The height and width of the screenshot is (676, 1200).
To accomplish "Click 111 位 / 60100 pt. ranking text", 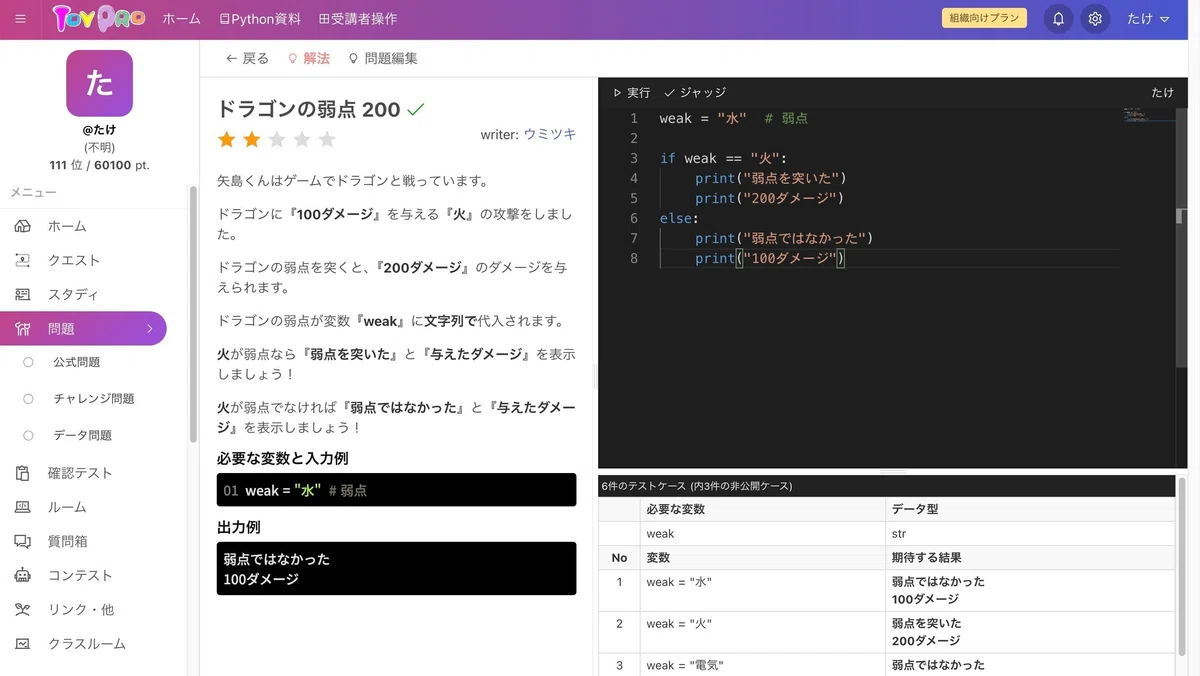I will pos(99,164).
